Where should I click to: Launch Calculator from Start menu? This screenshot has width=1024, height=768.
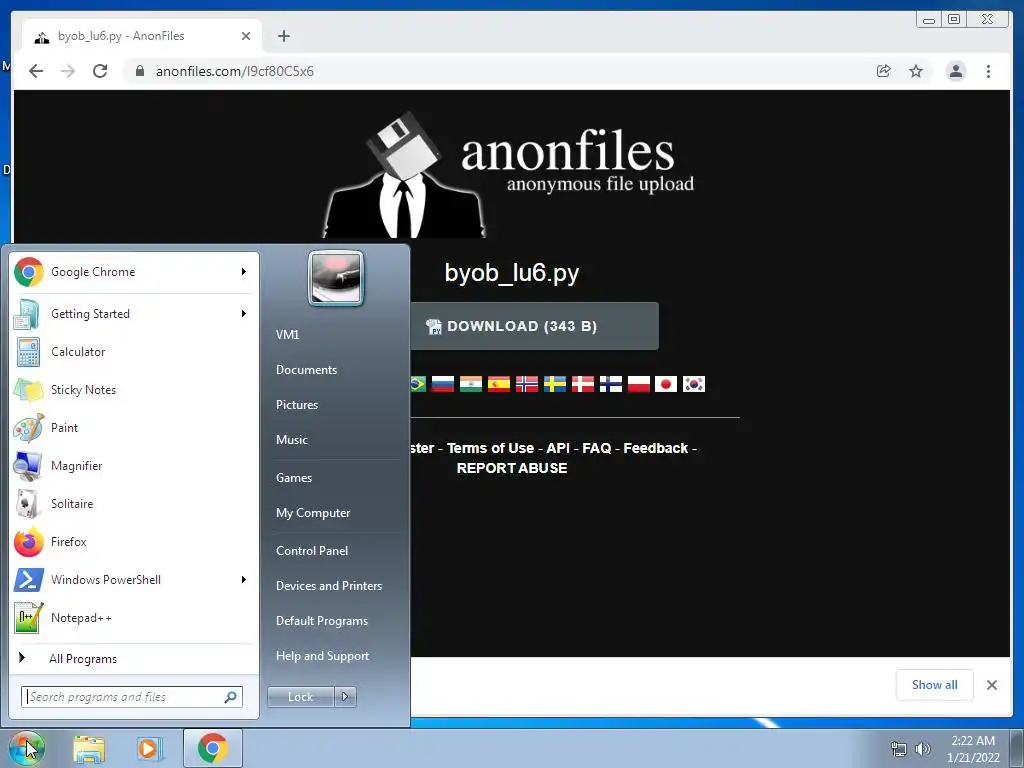pos(134,351)
